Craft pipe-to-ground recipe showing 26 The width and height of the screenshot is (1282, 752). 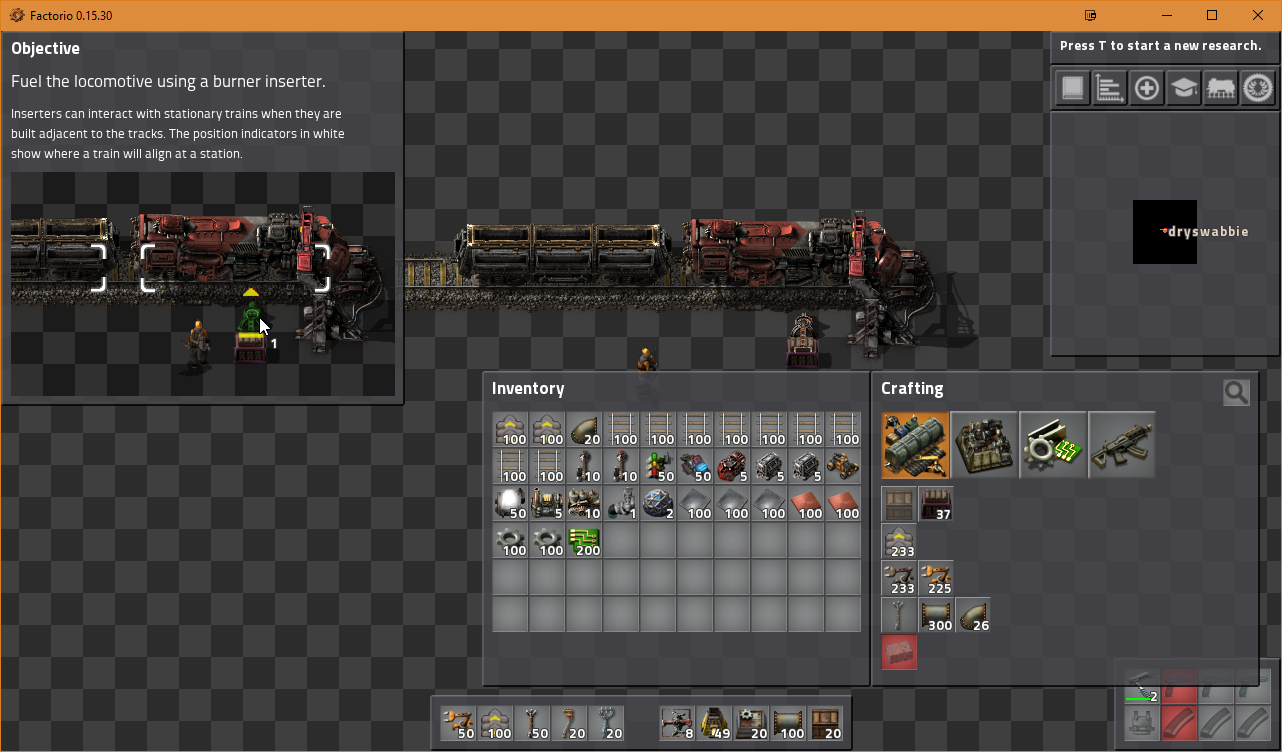[973, 615]
